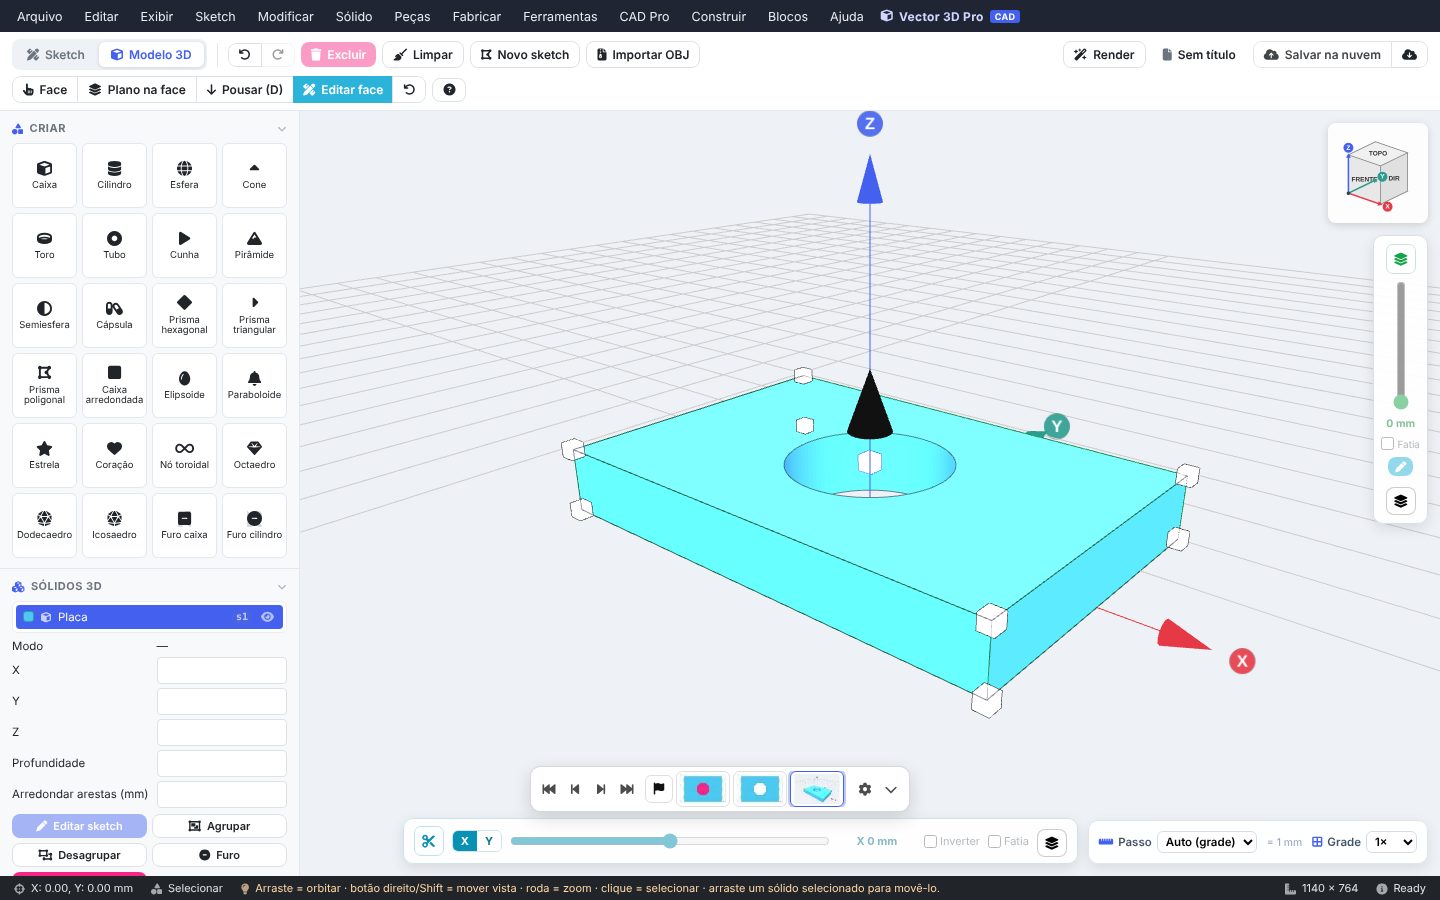Enable the Inverter checkbox
Image resolution: width=1440 pixels, height=900 pixels.
(930, 842)
